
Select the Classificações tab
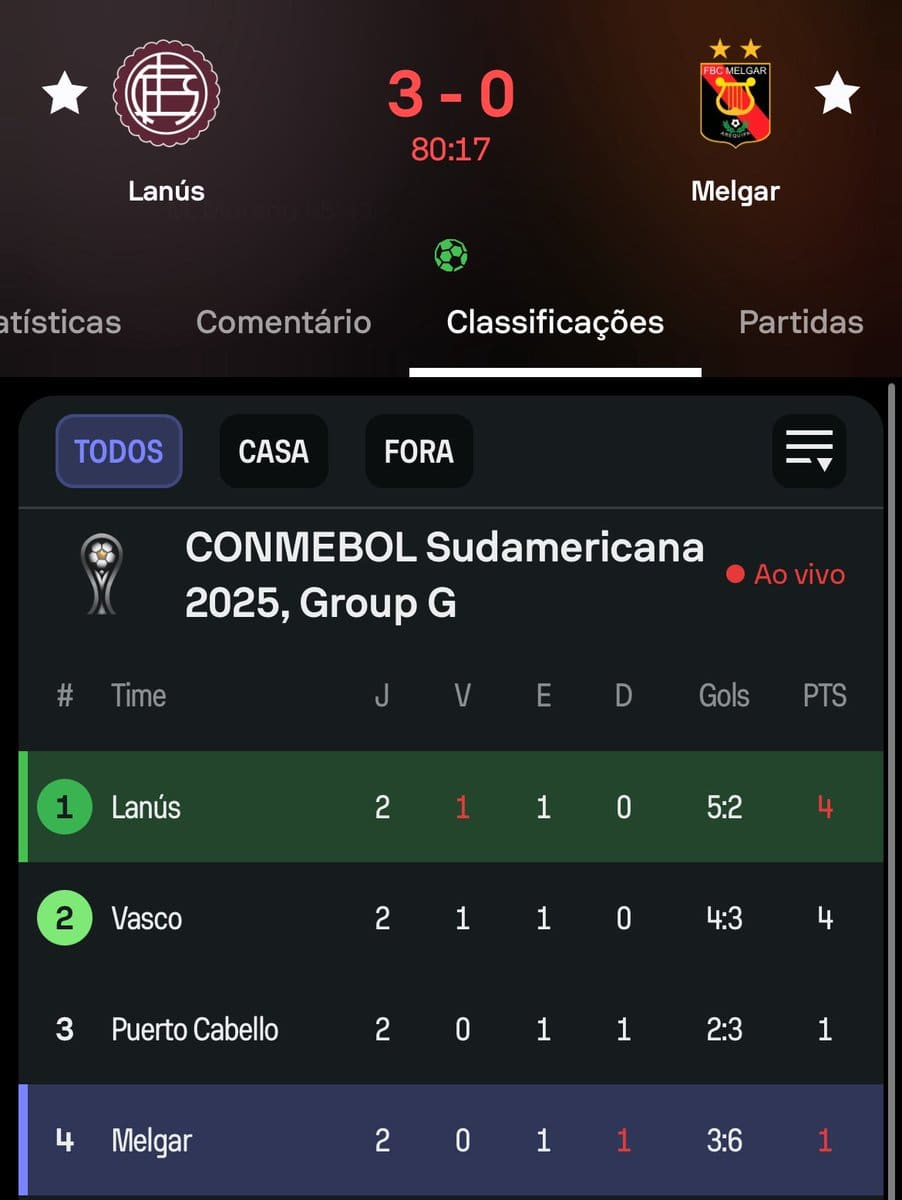(555, 322)
